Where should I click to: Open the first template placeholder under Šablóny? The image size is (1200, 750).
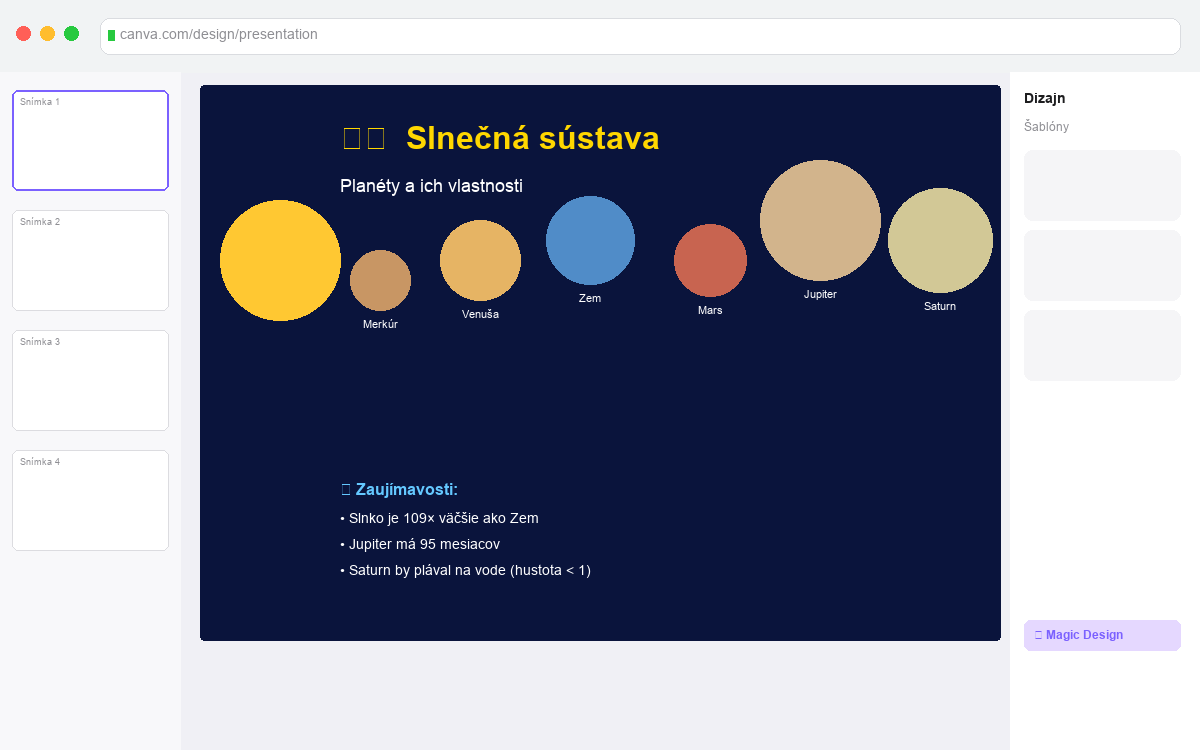click(x=1101, y=185)
